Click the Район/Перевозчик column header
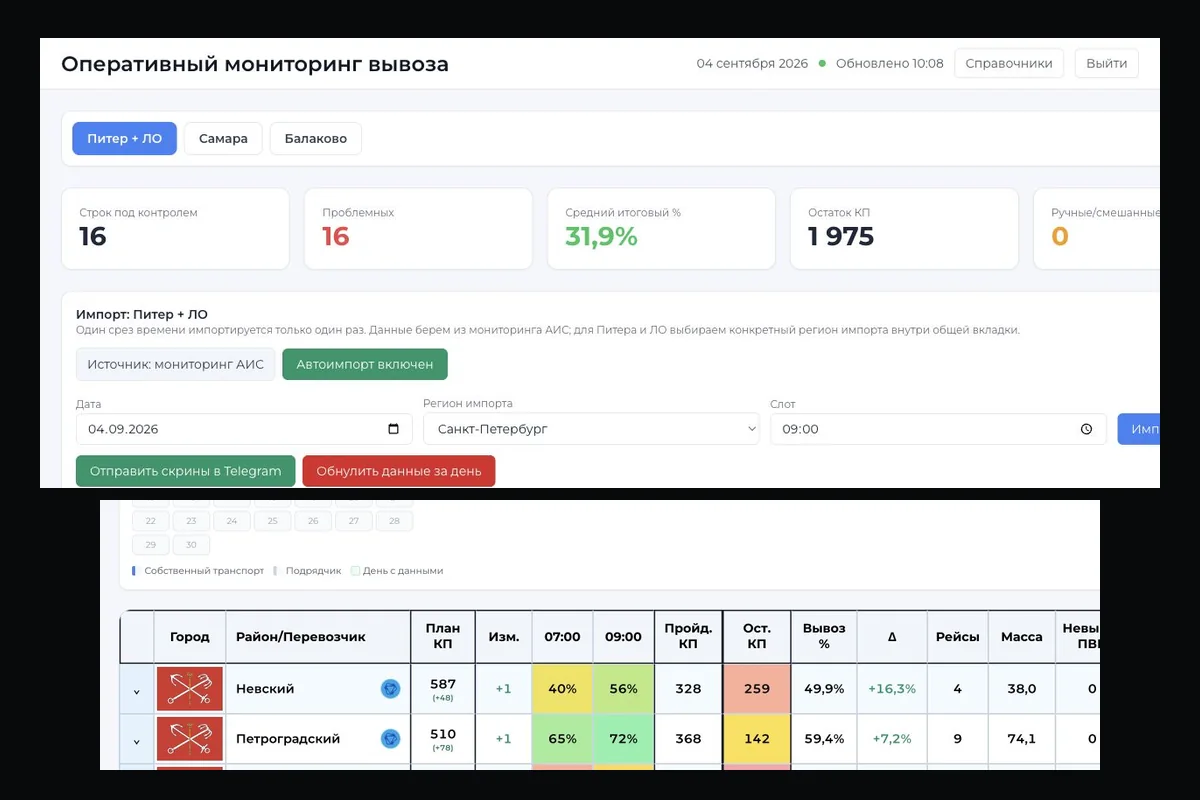The width and height of the screenshot is (1200, 800). 318,636
